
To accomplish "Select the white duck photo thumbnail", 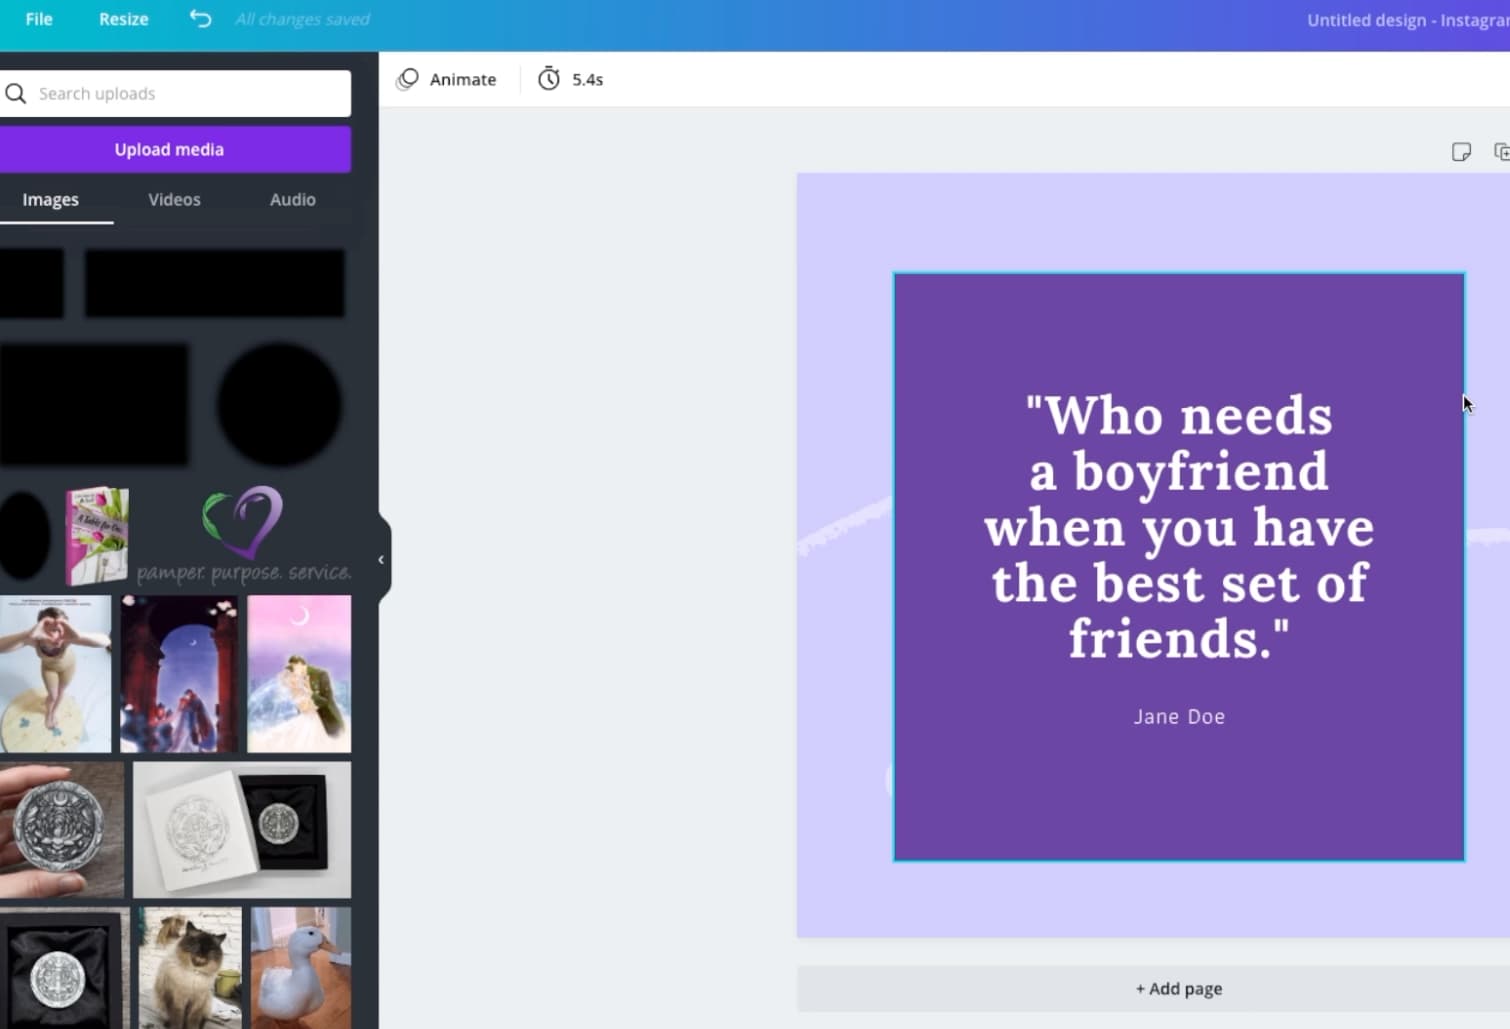I will click(299, 968).
